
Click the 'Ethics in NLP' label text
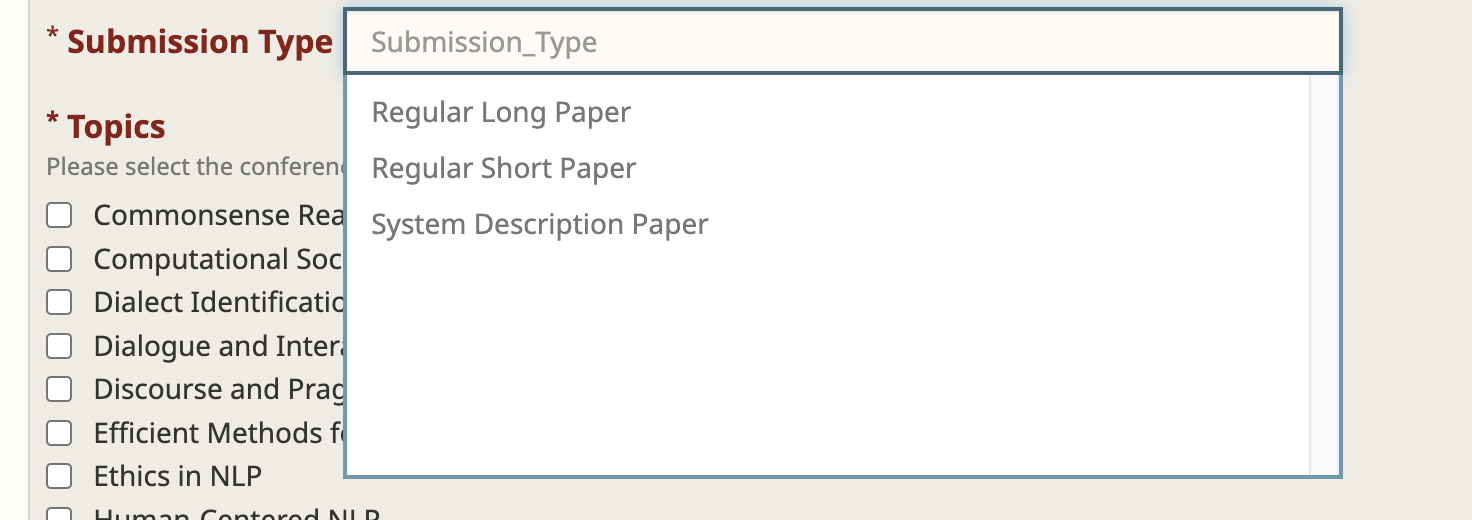177,476
